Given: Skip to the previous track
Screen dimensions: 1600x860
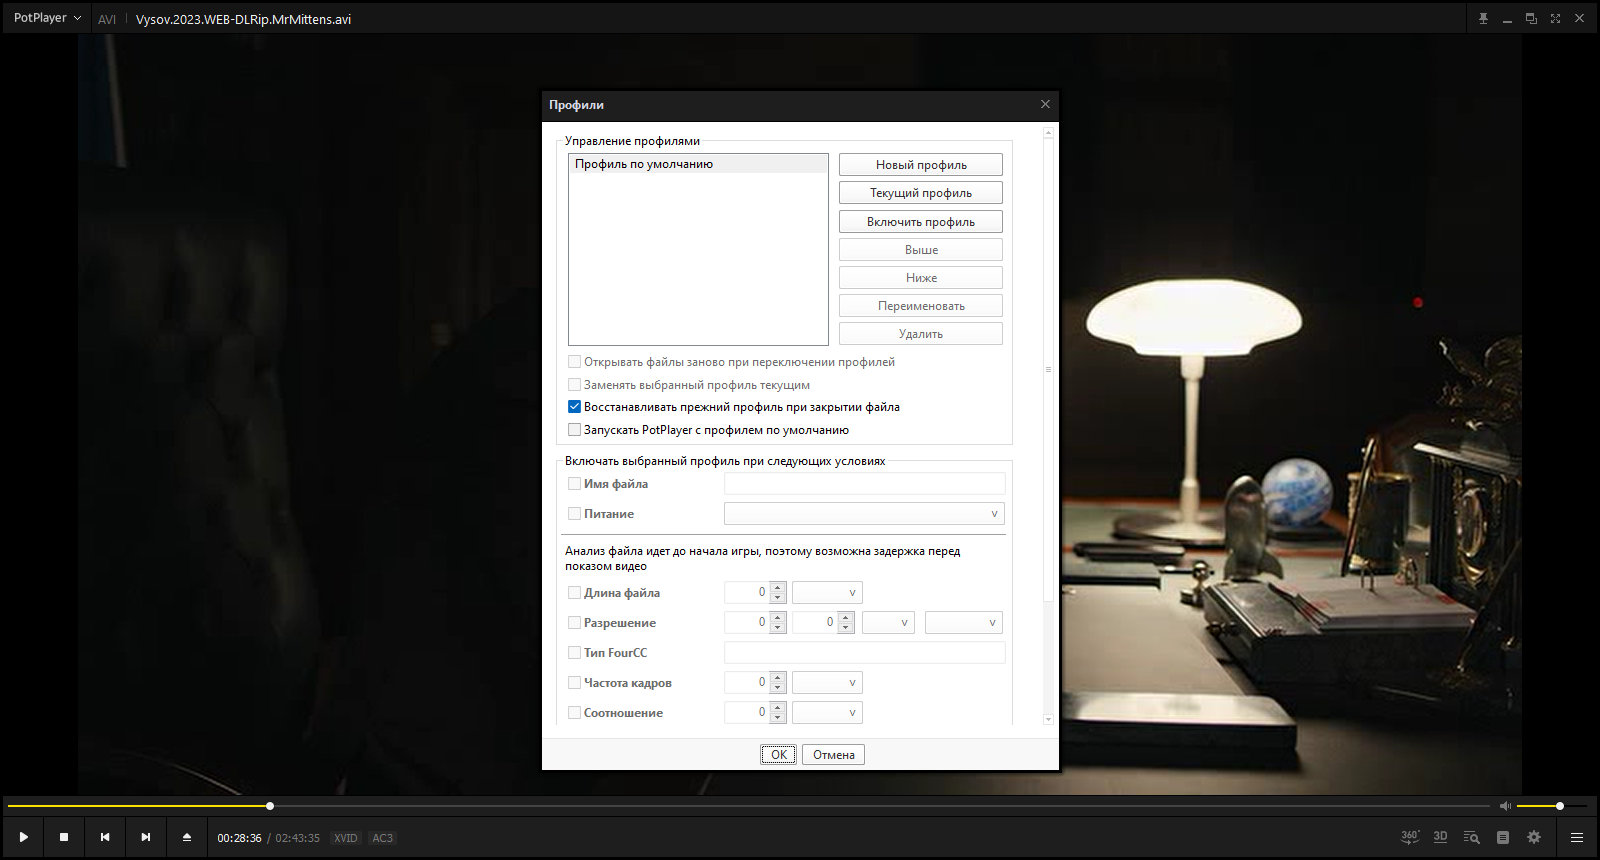Looking at the screenshot, I should [105, 837].
